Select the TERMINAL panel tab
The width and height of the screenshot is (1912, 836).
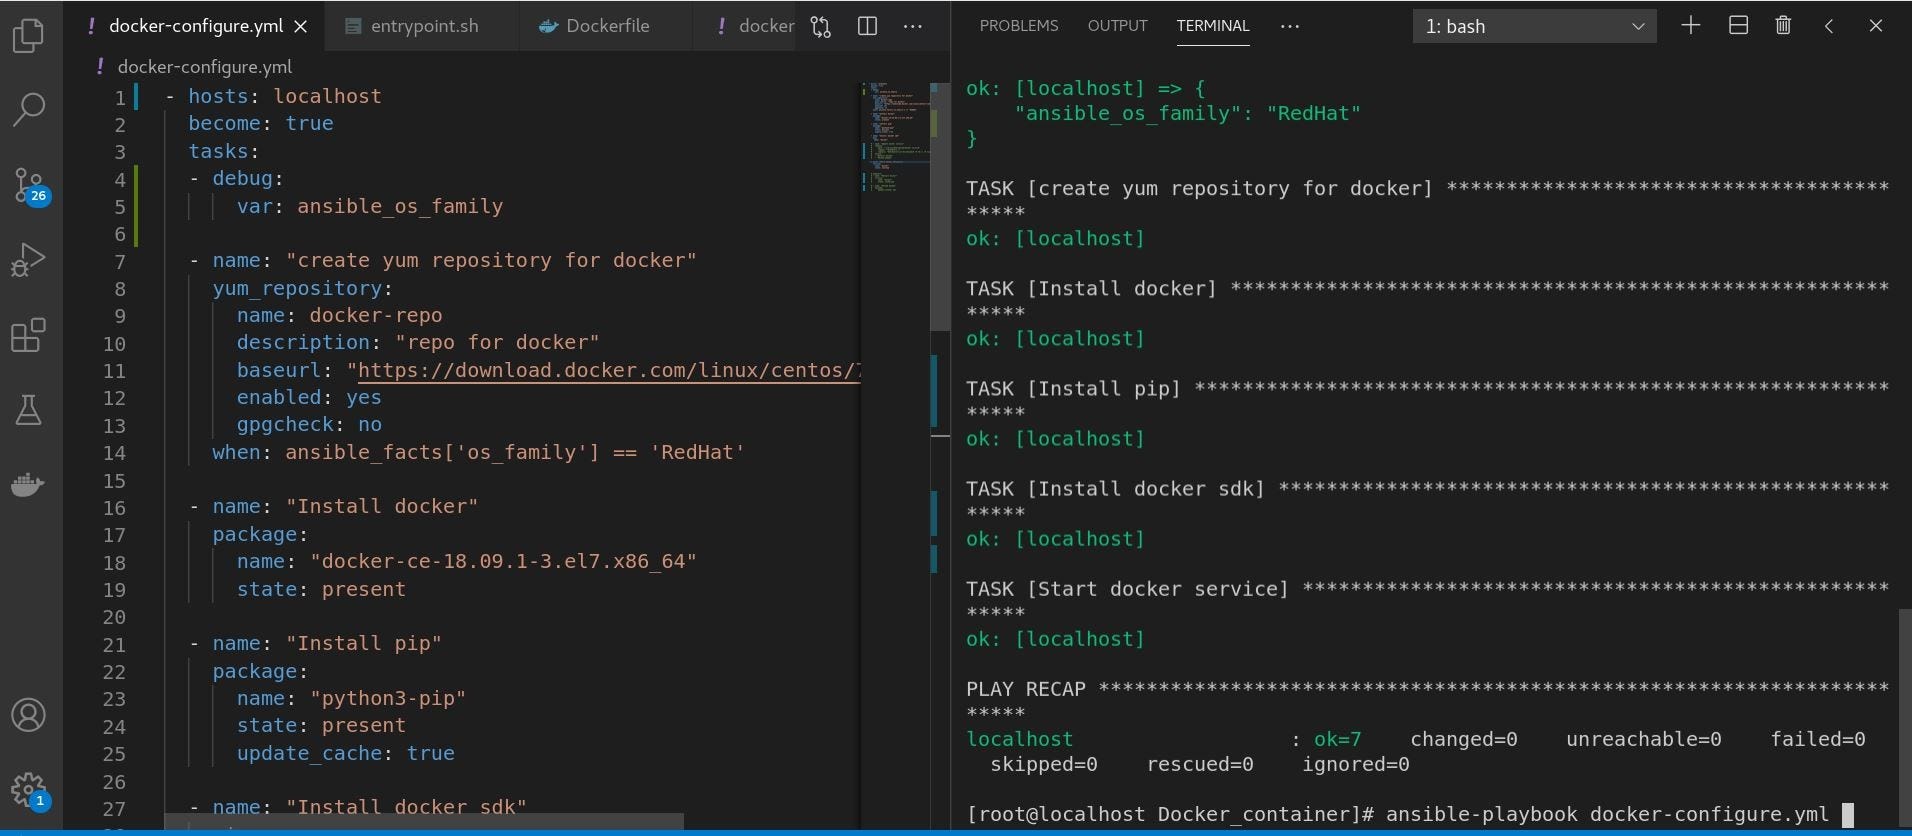[x=1212, y=26]
